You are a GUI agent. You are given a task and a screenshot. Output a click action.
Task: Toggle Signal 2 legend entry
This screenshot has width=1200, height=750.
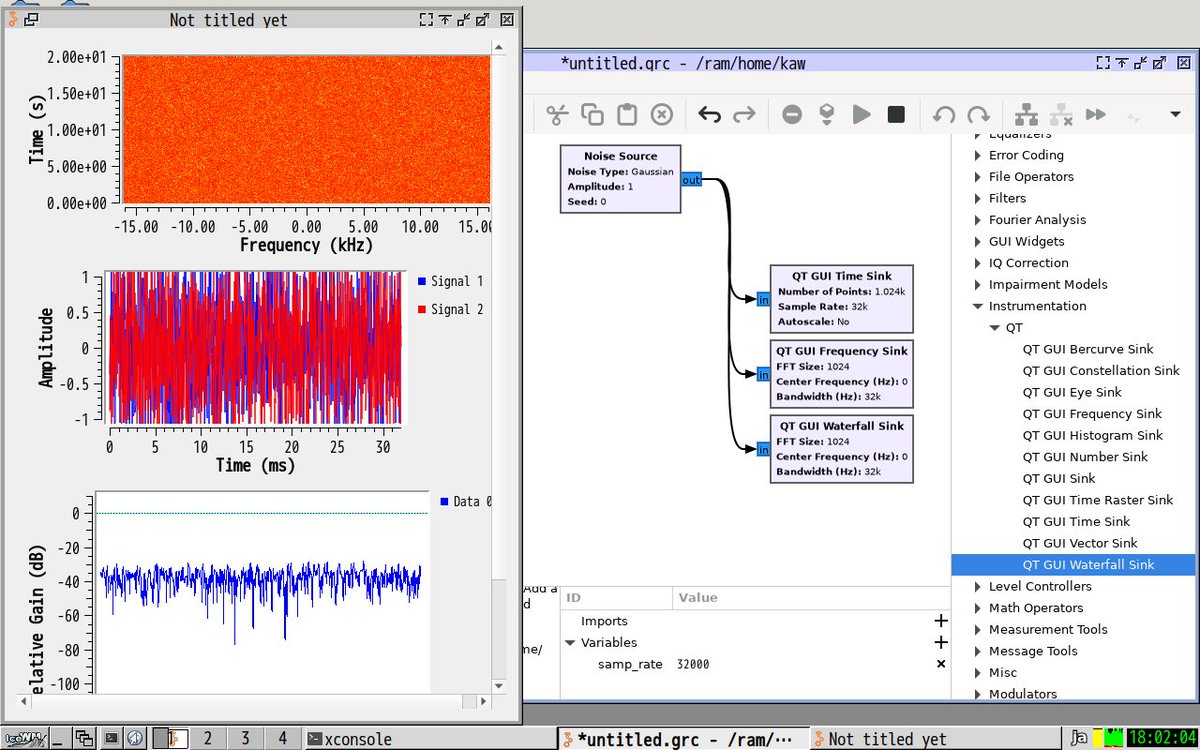[x=450, y=310]
